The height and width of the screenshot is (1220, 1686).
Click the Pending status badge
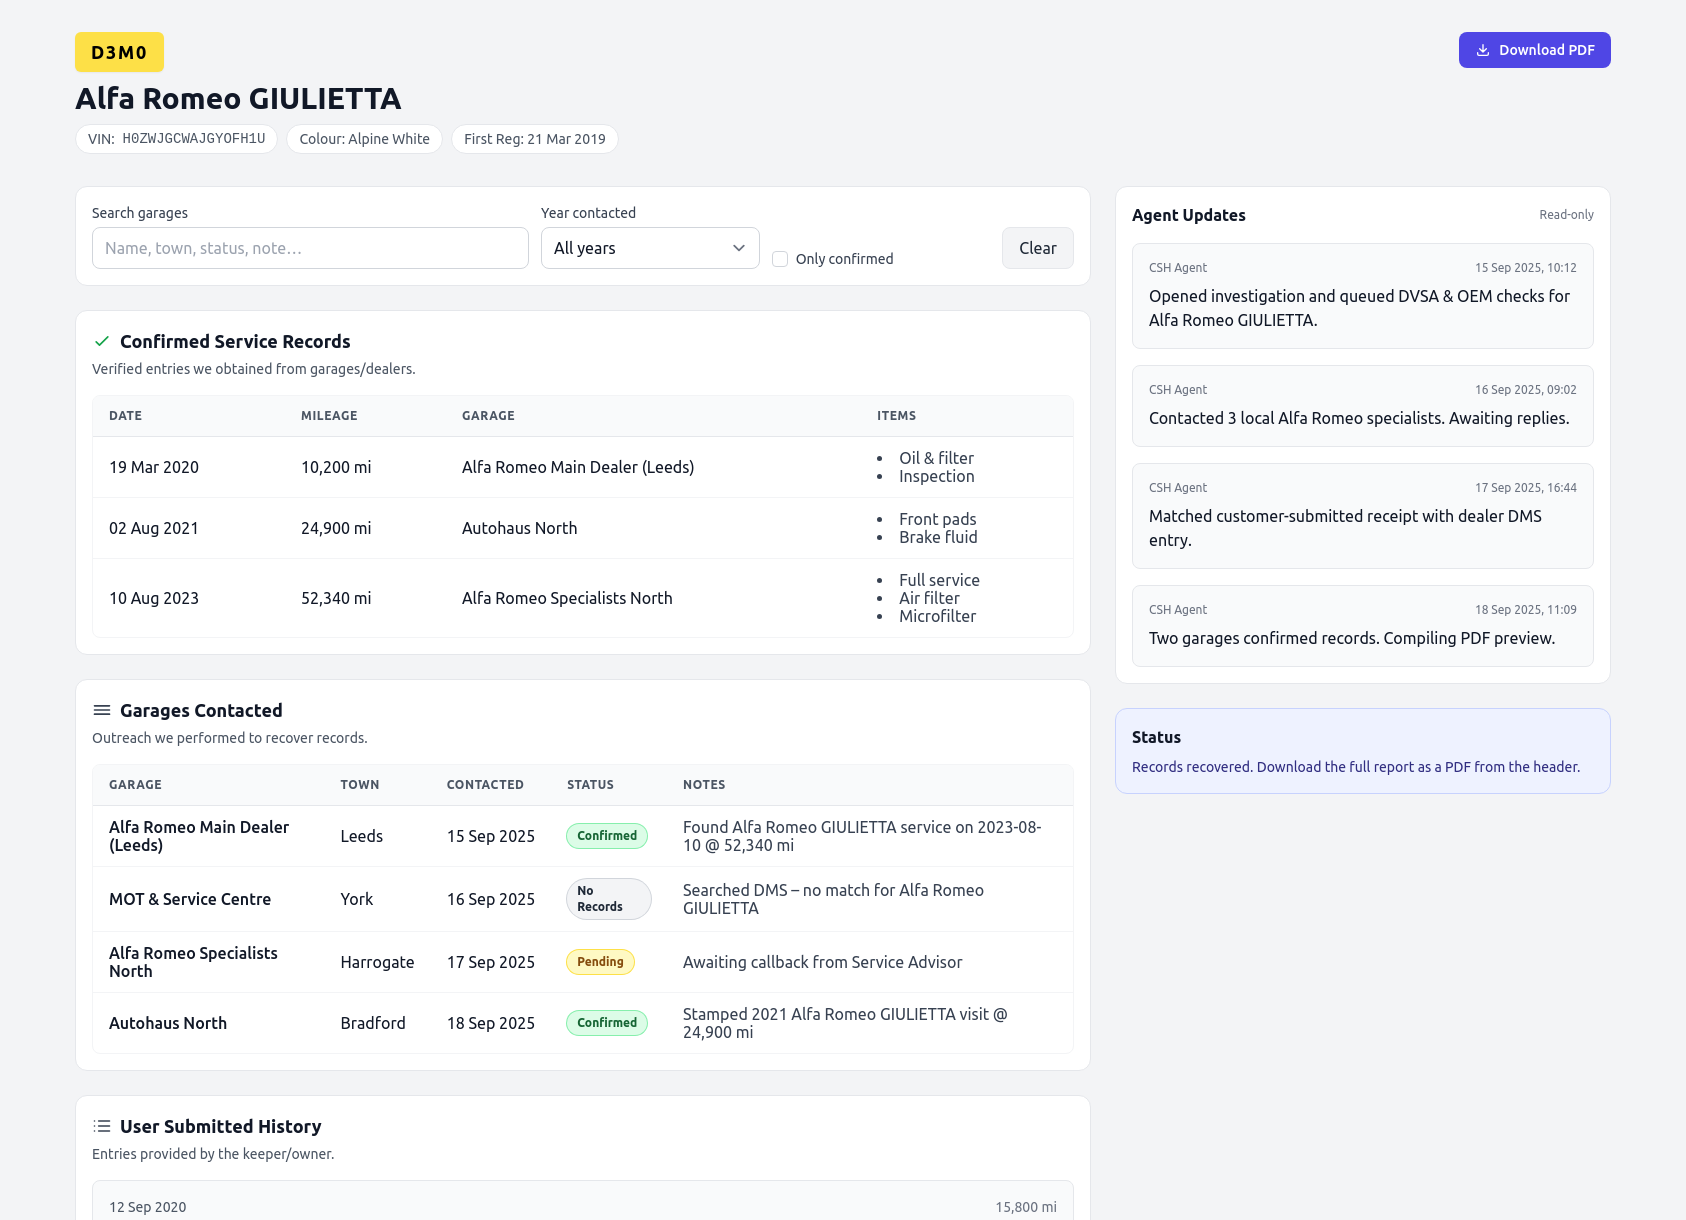[x=600, y=962]
